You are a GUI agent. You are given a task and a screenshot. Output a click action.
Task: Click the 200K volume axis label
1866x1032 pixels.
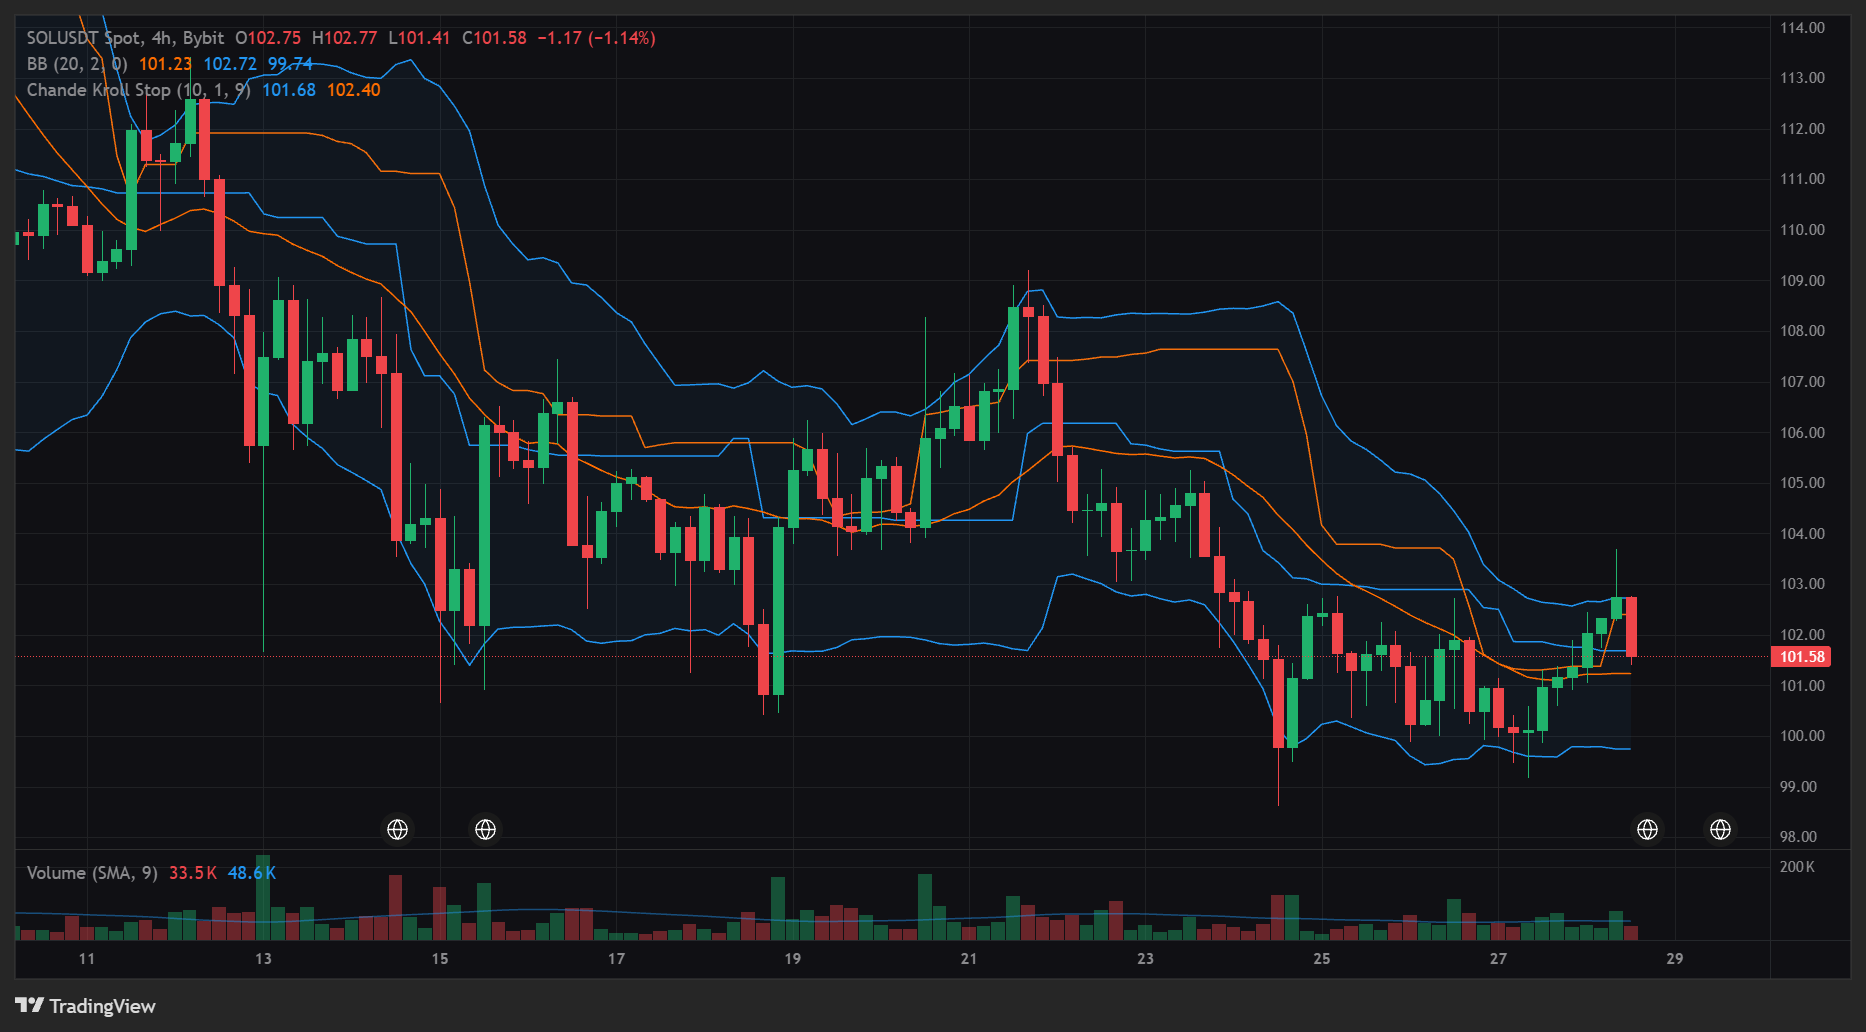coord(1797,867)
